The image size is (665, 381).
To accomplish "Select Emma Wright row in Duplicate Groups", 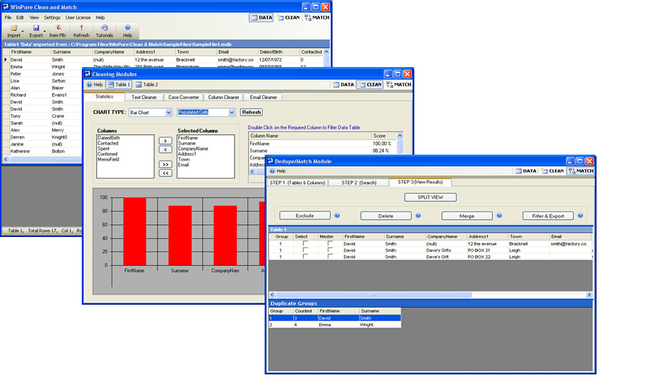I will (x=335, y=325).
